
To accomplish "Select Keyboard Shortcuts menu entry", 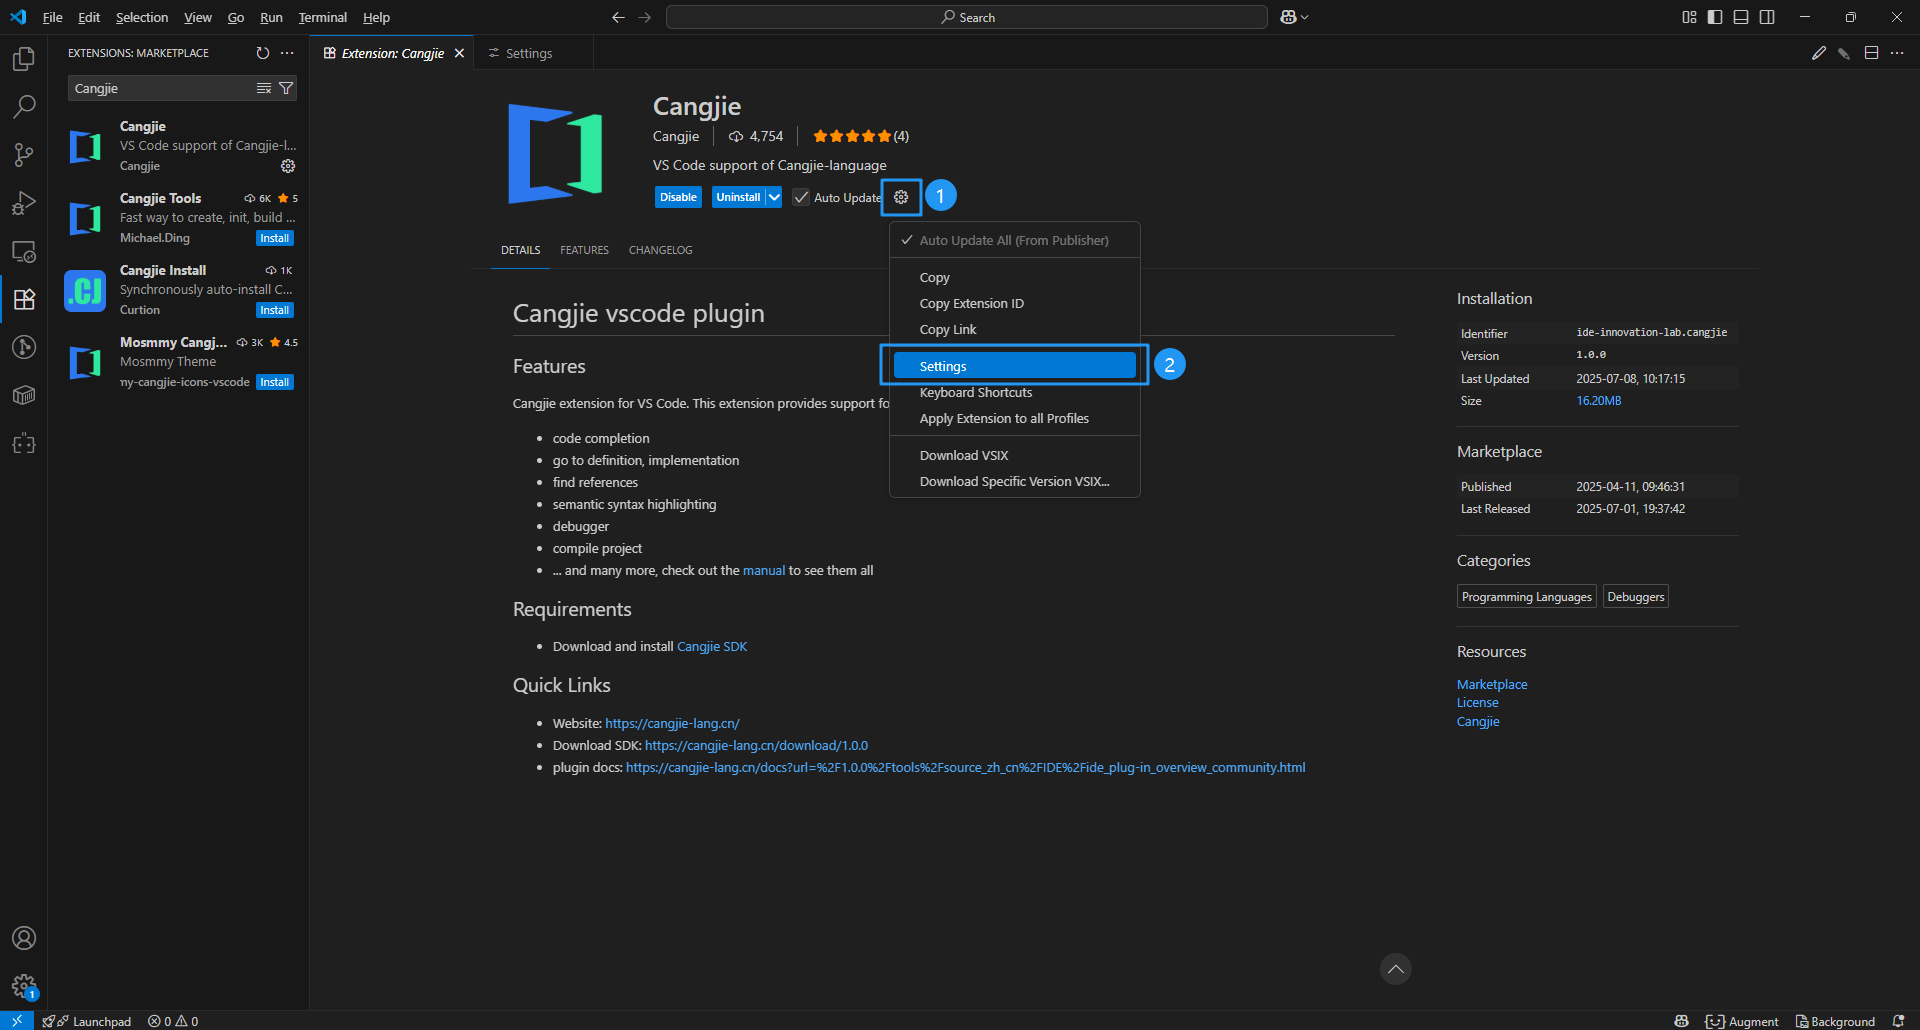I will (x=1014, y=392).
